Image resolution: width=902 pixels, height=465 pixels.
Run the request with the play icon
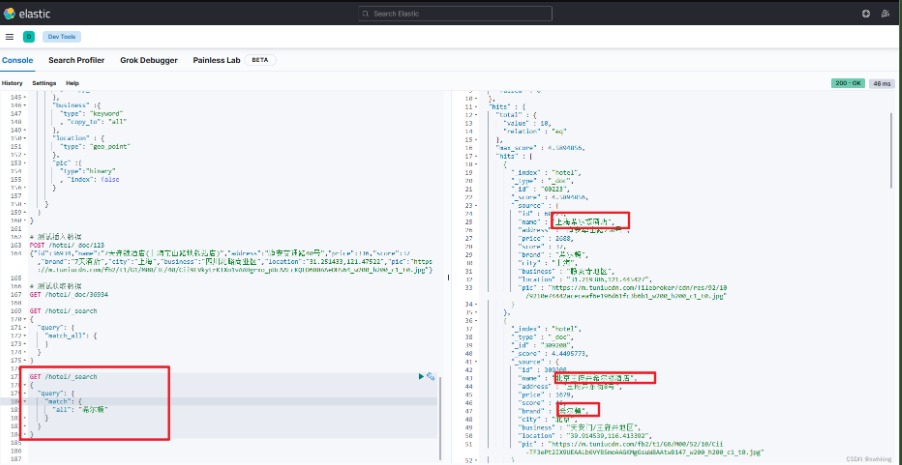tap(420, 376)
